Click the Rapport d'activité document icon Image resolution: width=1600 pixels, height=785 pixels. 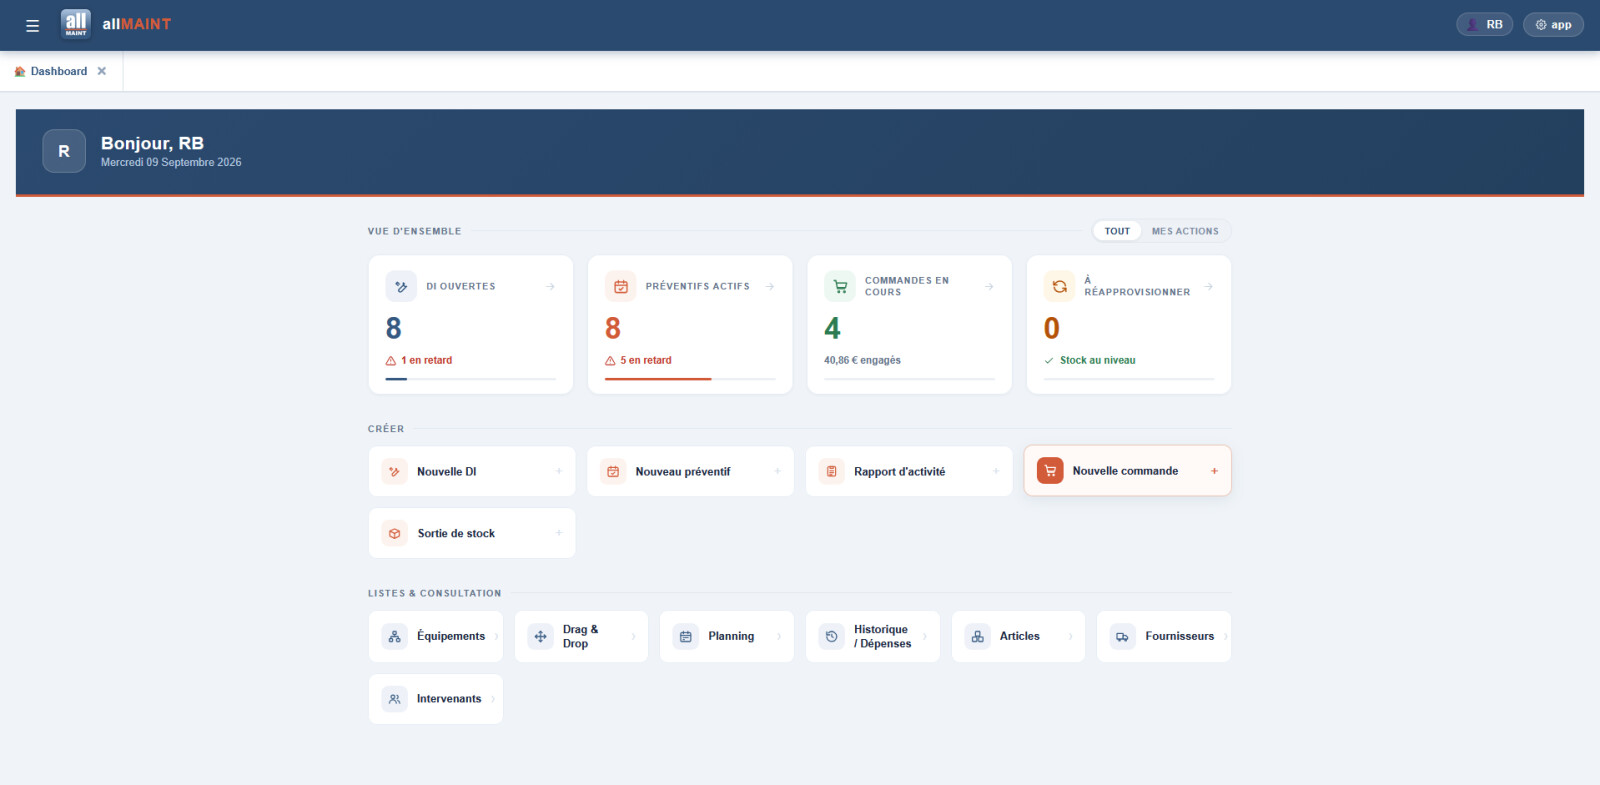pyautogui.click(x=831, y=472)
